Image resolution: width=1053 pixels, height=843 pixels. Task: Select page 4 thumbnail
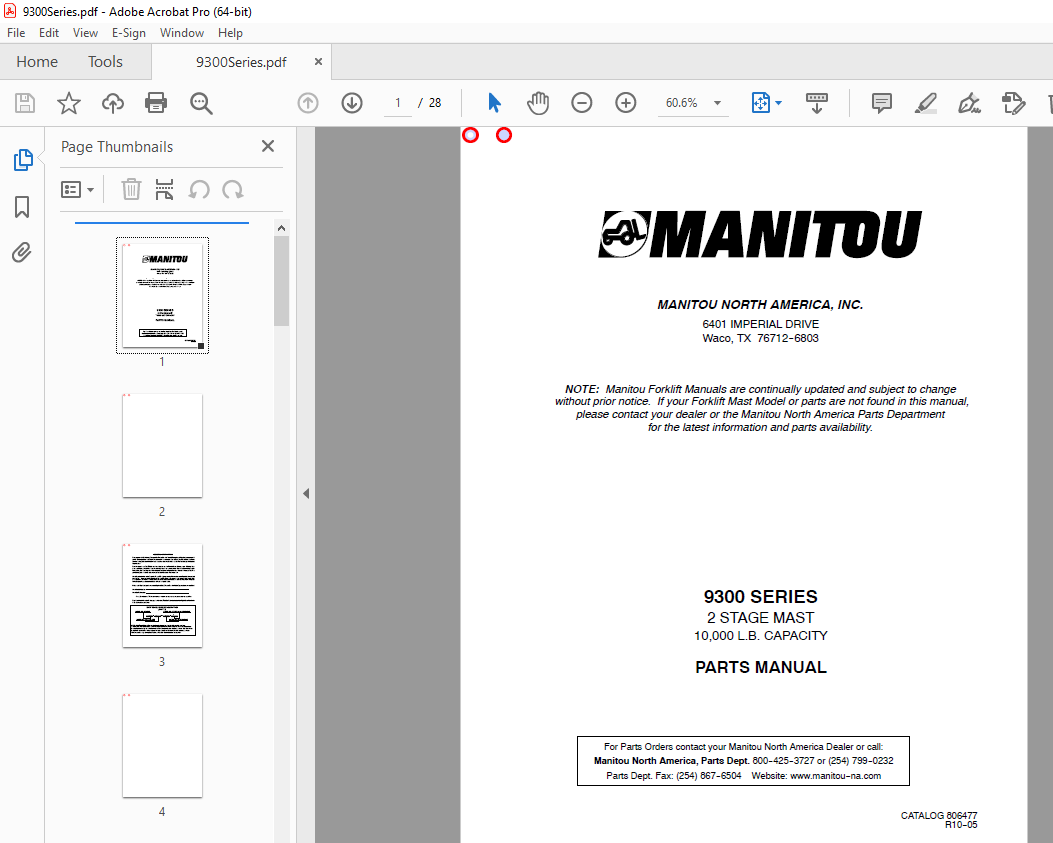click(163, 746)
